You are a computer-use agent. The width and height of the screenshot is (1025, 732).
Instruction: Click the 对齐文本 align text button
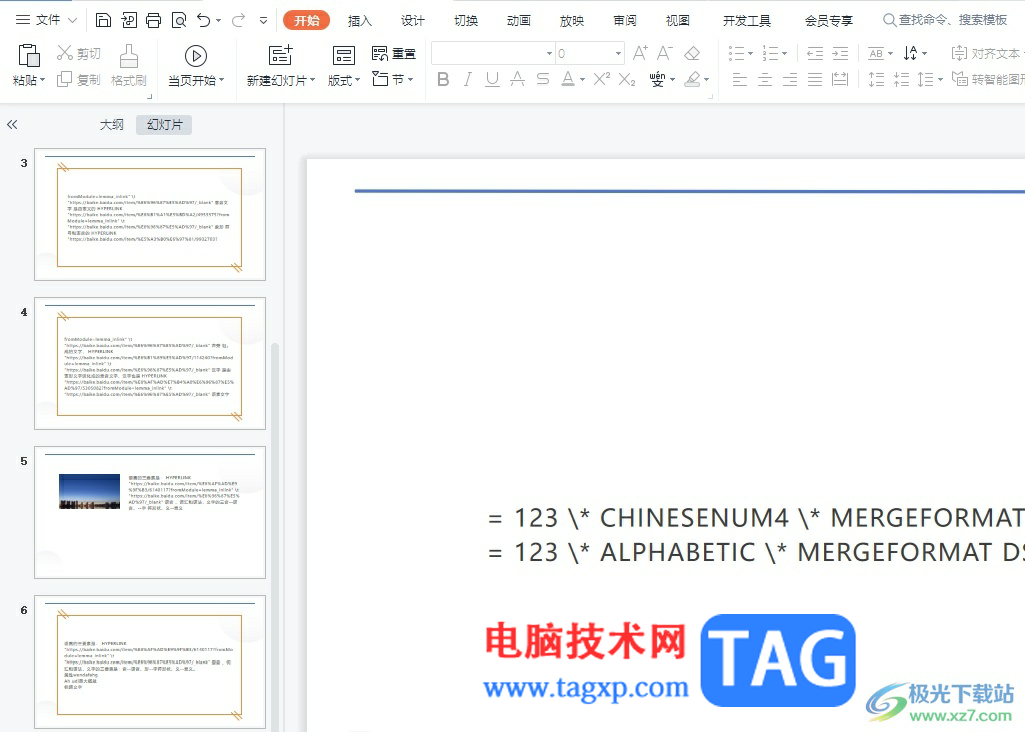(987, 54)
